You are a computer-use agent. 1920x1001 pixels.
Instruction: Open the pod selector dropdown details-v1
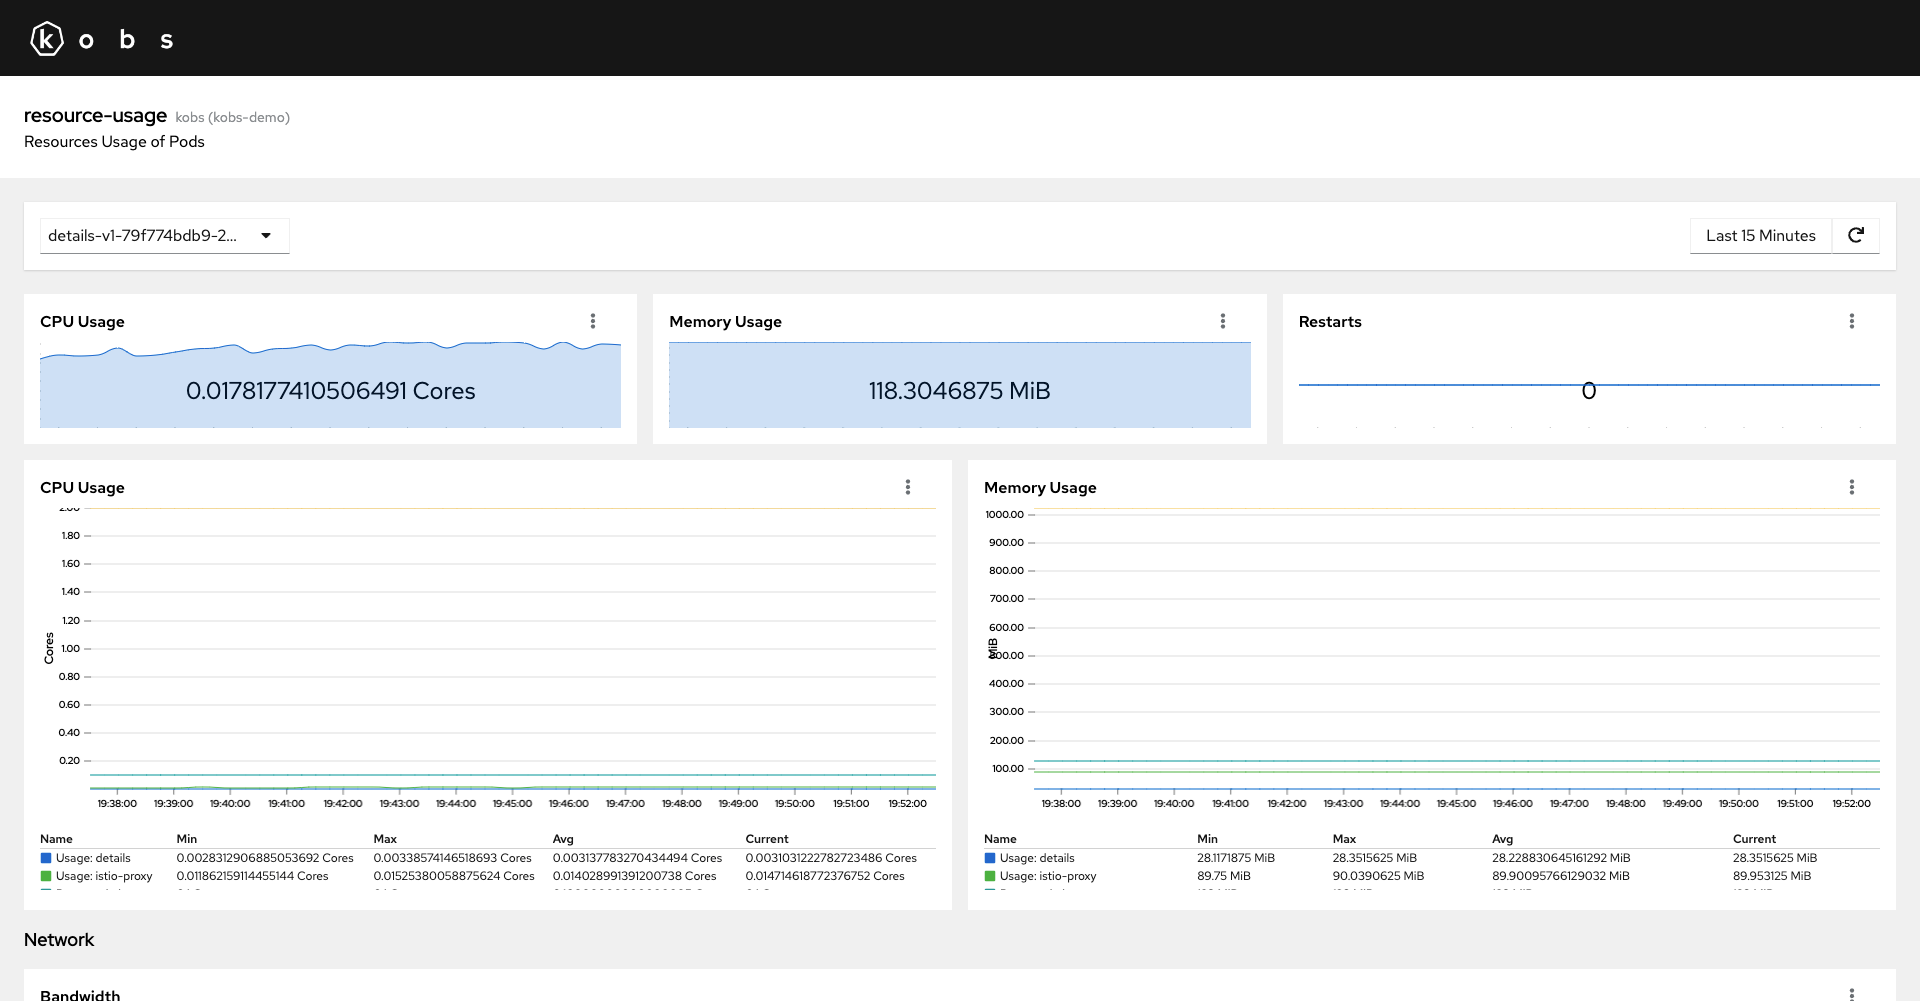(x=164, y=236)
